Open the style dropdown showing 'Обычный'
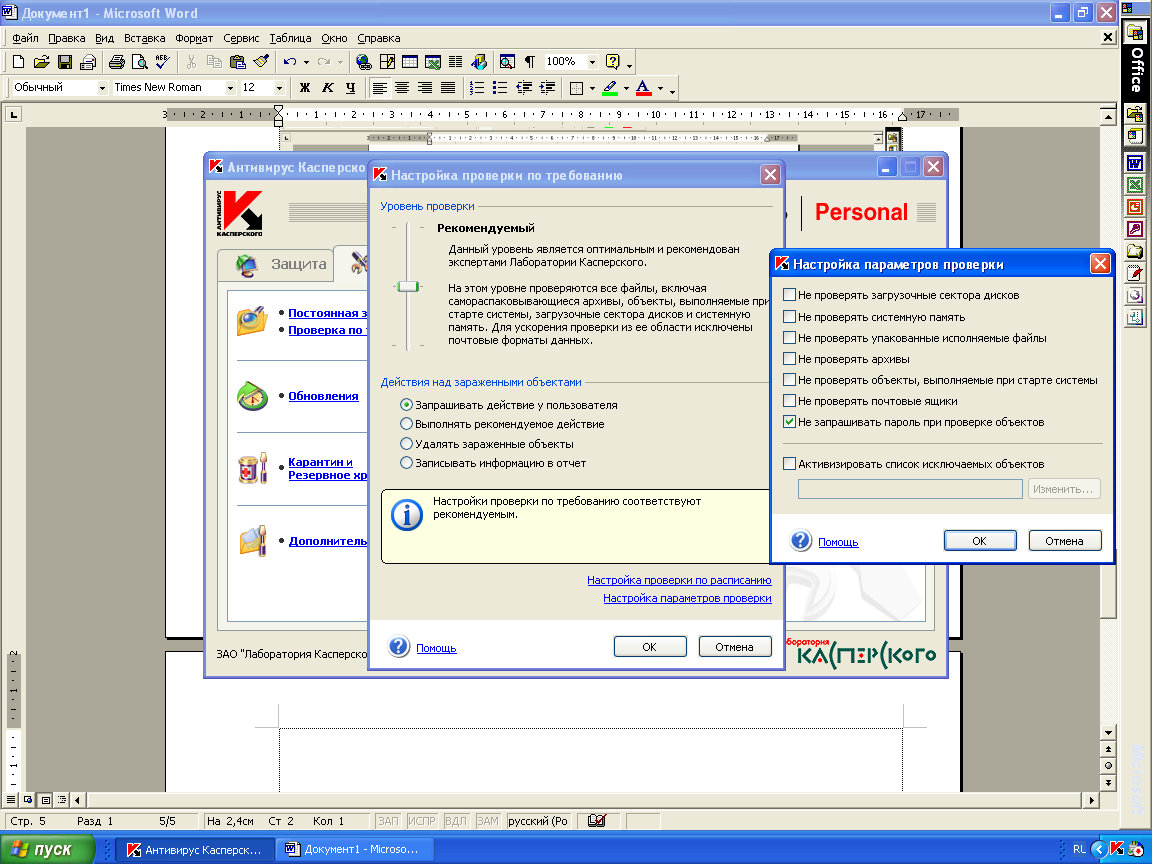This screenshot has width=1152, height=864. (102, 88)
